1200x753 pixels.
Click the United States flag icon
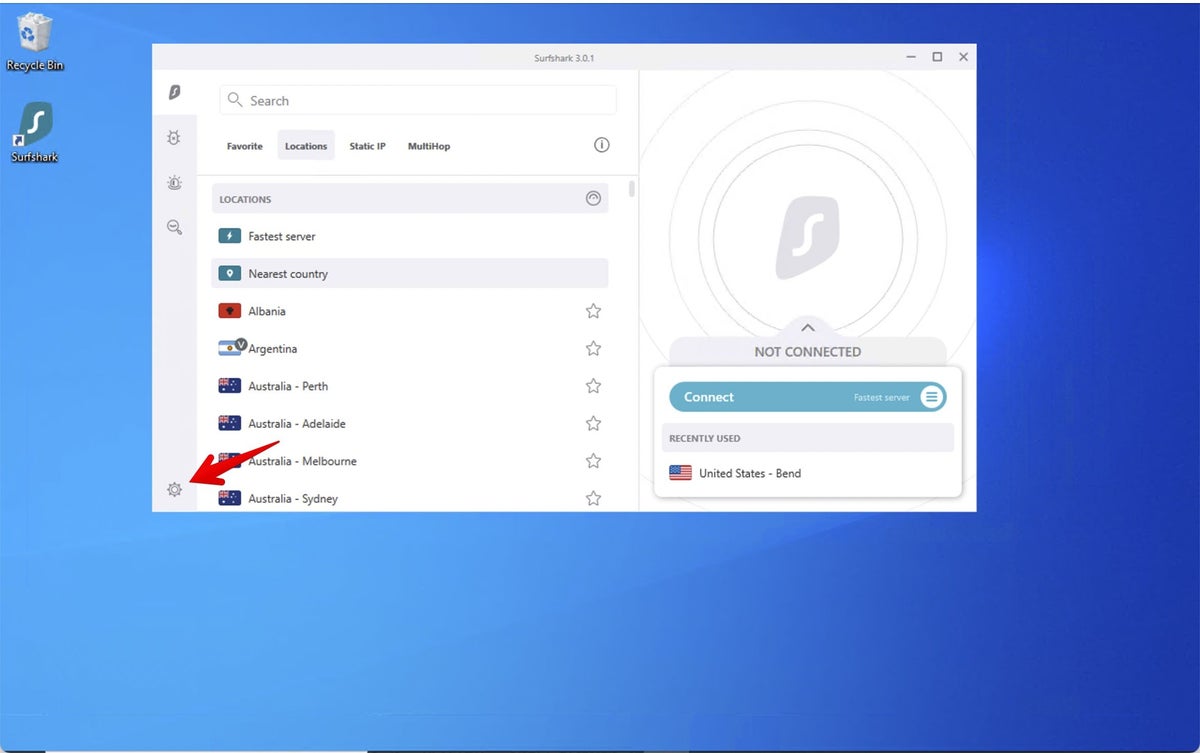[x=681, y=473]
